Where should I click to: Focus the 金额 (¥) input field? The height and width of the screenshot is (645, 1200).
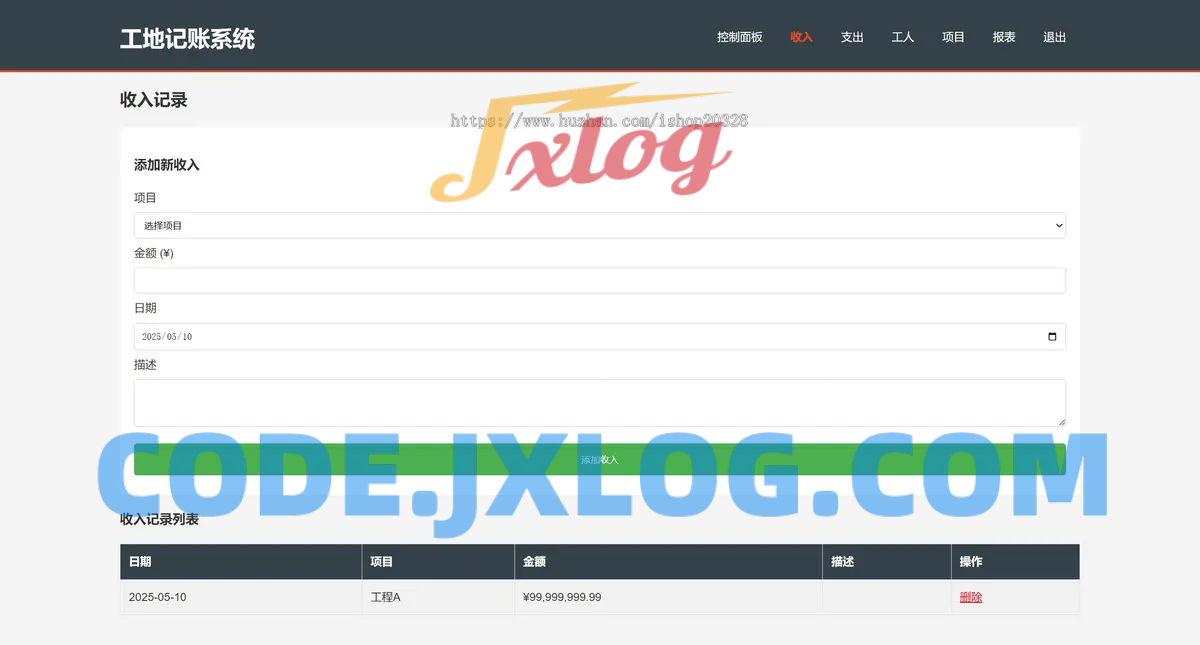(599, 281)
